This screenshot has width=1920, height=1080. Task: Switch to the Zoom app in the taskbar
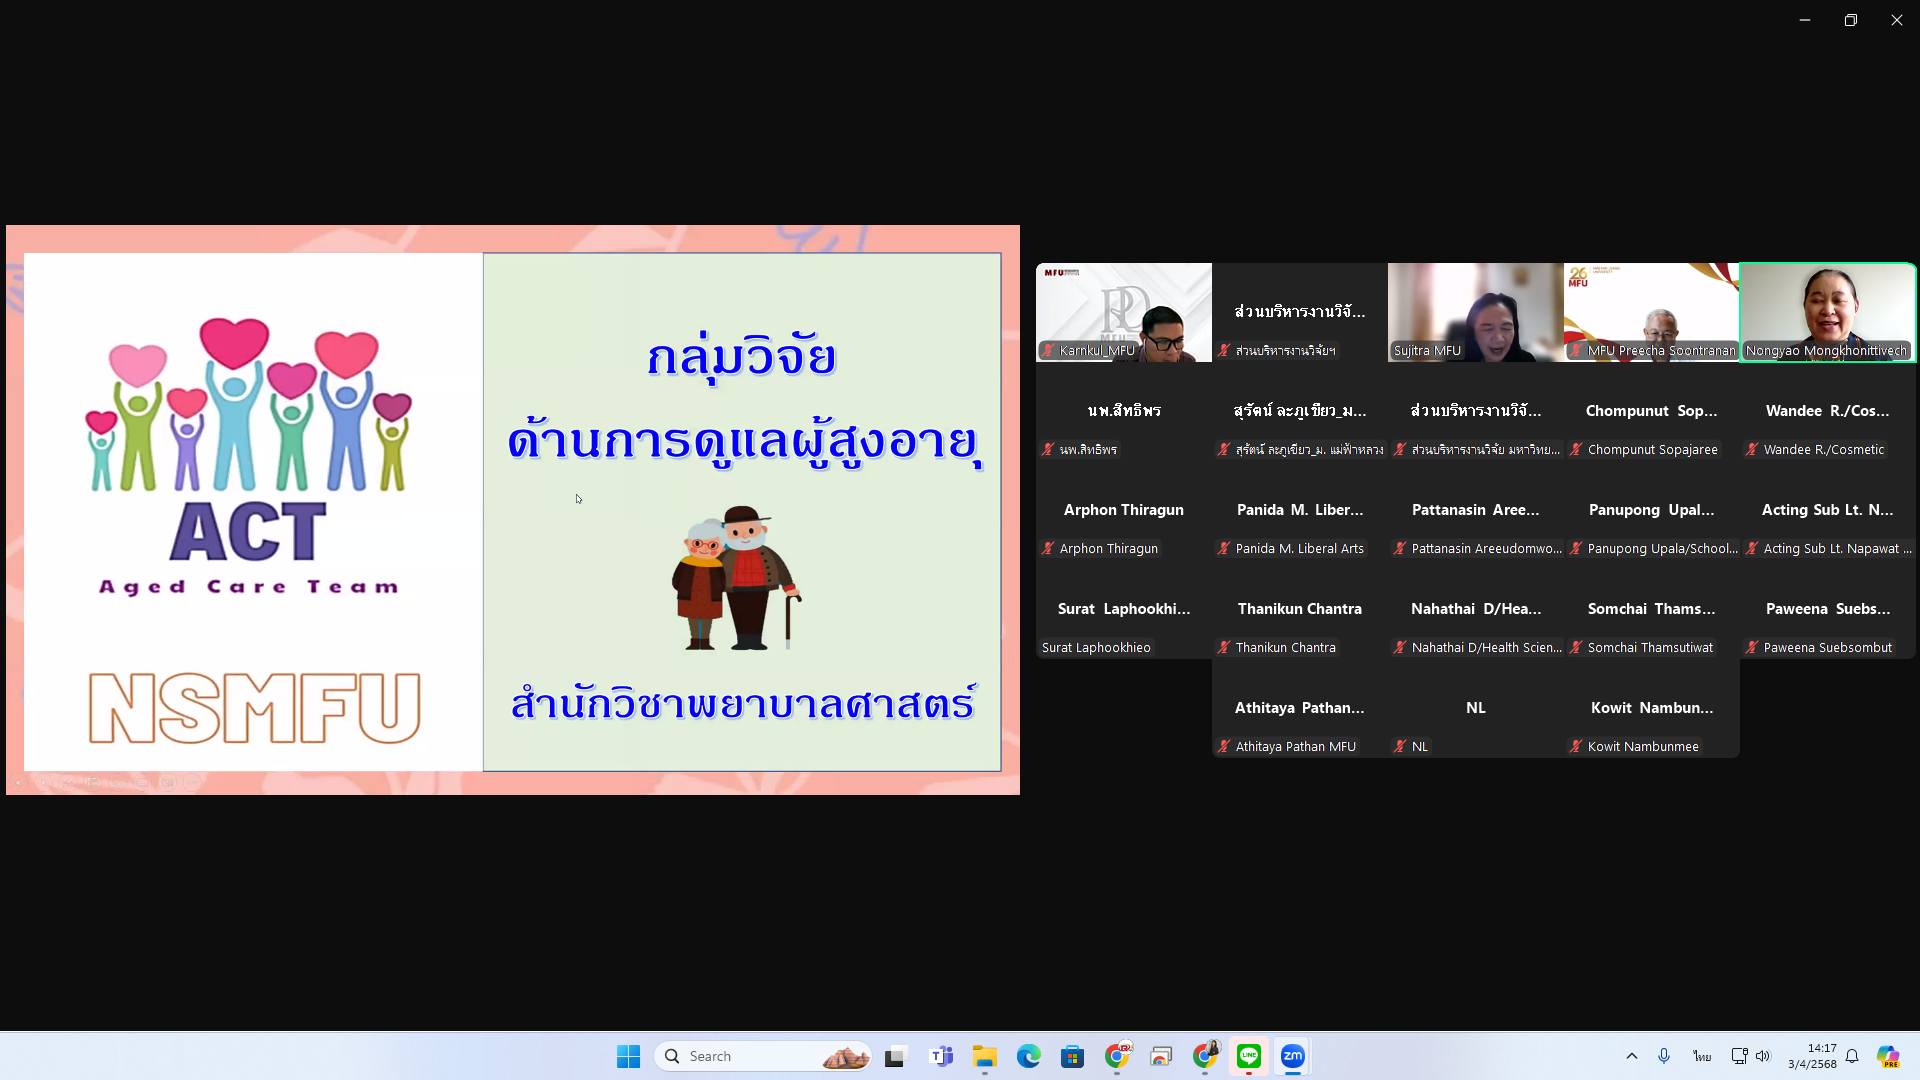click(x=1293, y=1056)
